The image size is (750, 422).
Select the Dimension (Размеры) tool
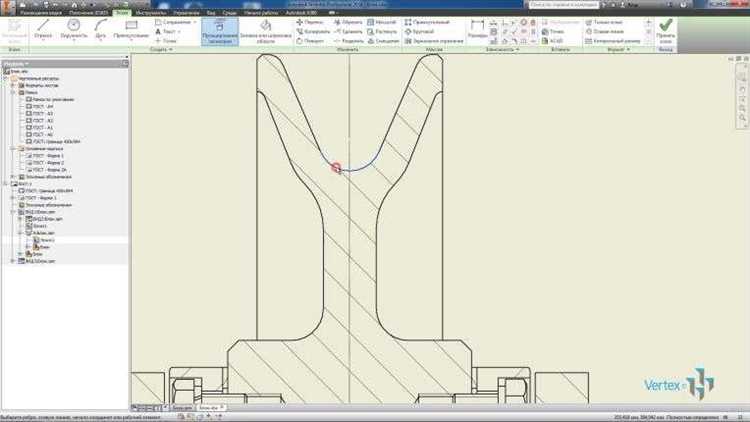point(477,30)
